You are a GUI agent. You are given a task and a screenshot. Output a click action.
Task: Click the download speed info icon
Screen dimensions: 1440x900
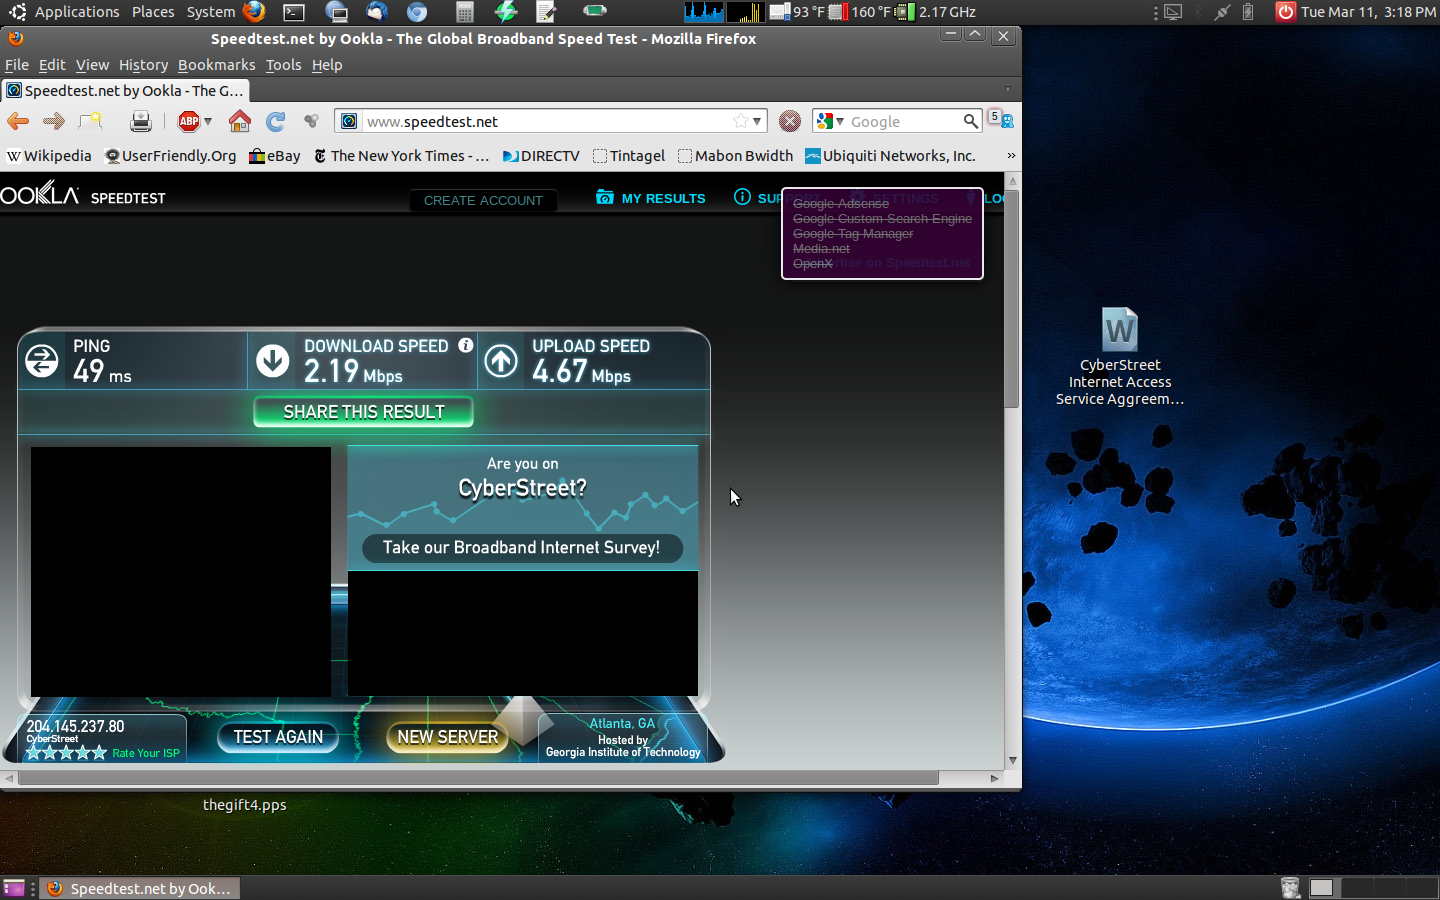pos(466,345)
